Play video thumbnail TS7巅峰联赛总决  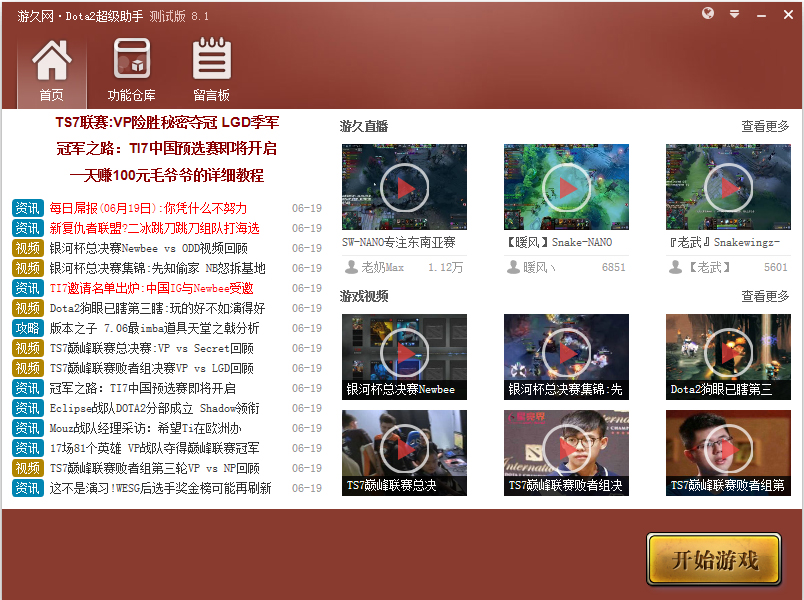(x=404, y=453)
